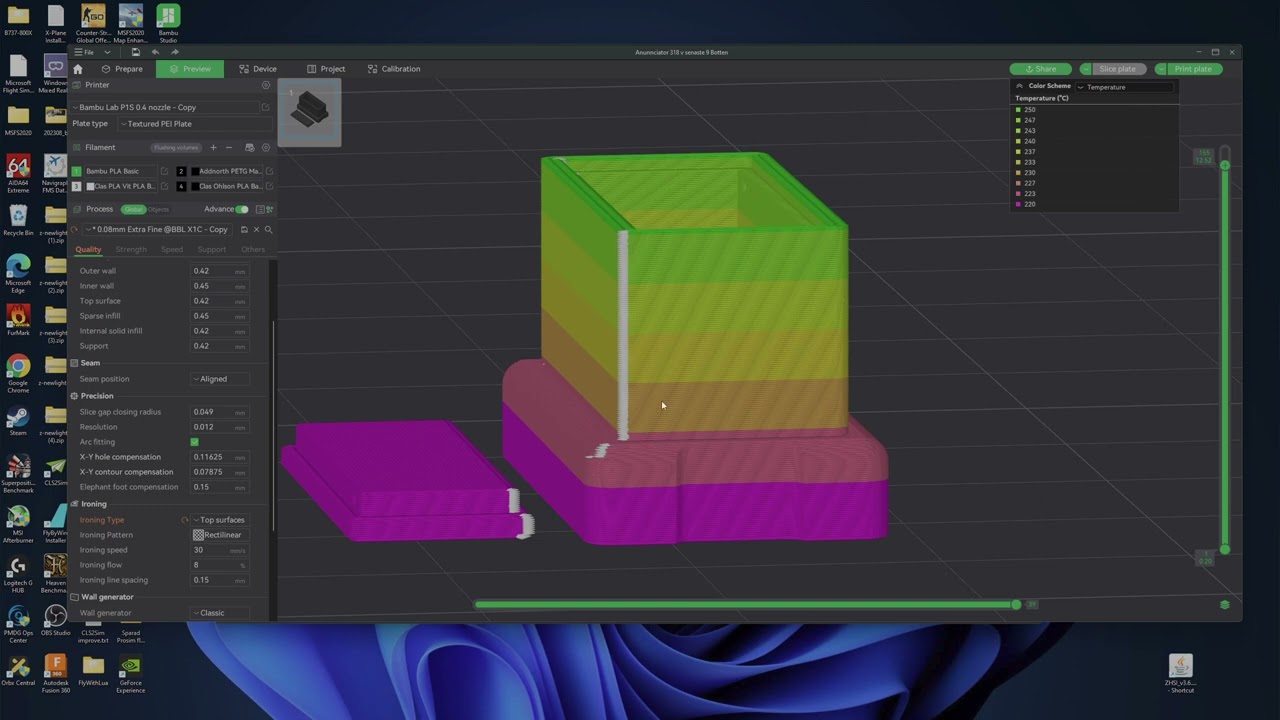Redo the action with the forward arrow

point(175,52)
